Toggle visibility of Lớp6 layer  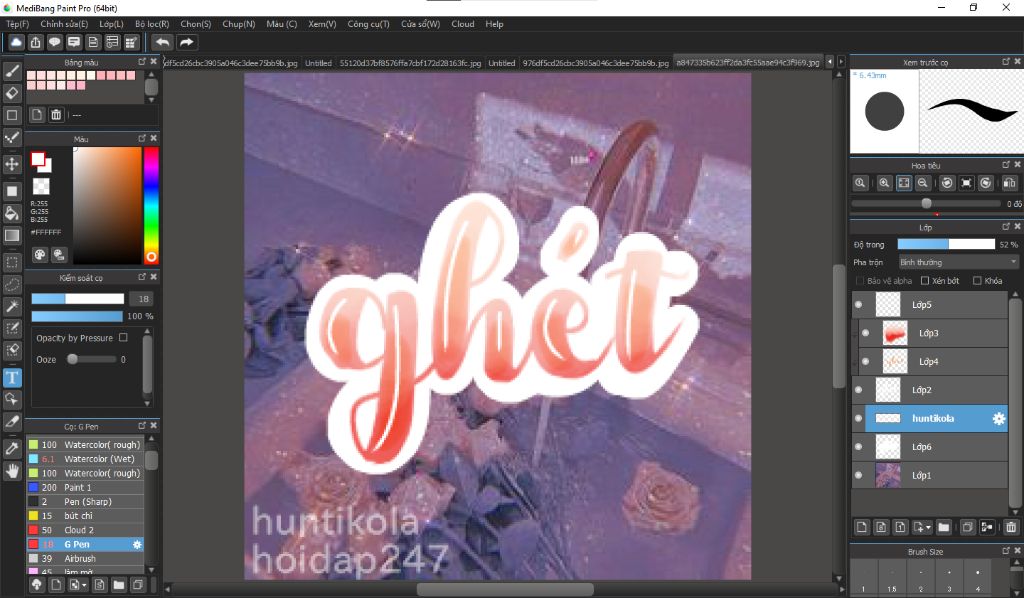coord(859,447)
